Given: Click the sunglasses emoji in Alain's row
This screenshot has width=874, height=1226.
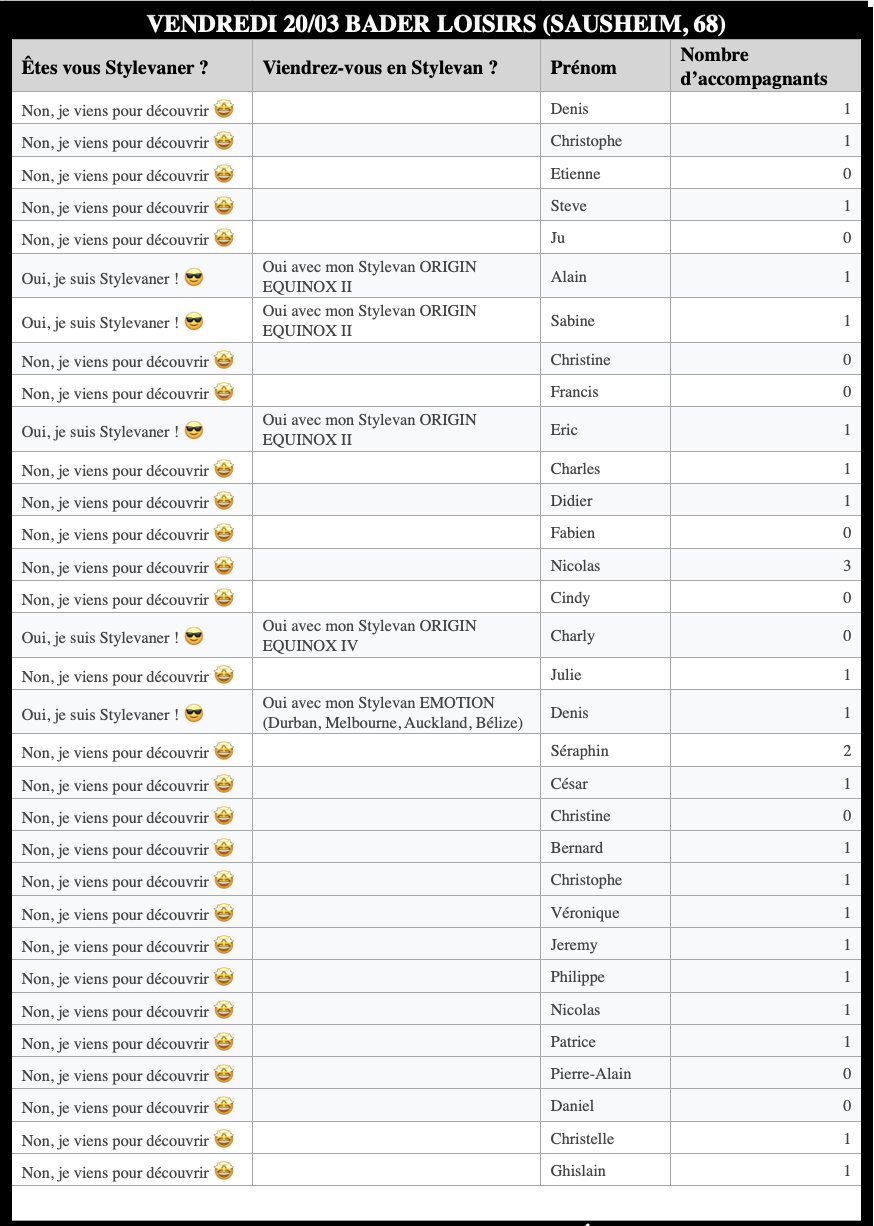Looking at the screenshot, I should (194, 278).
